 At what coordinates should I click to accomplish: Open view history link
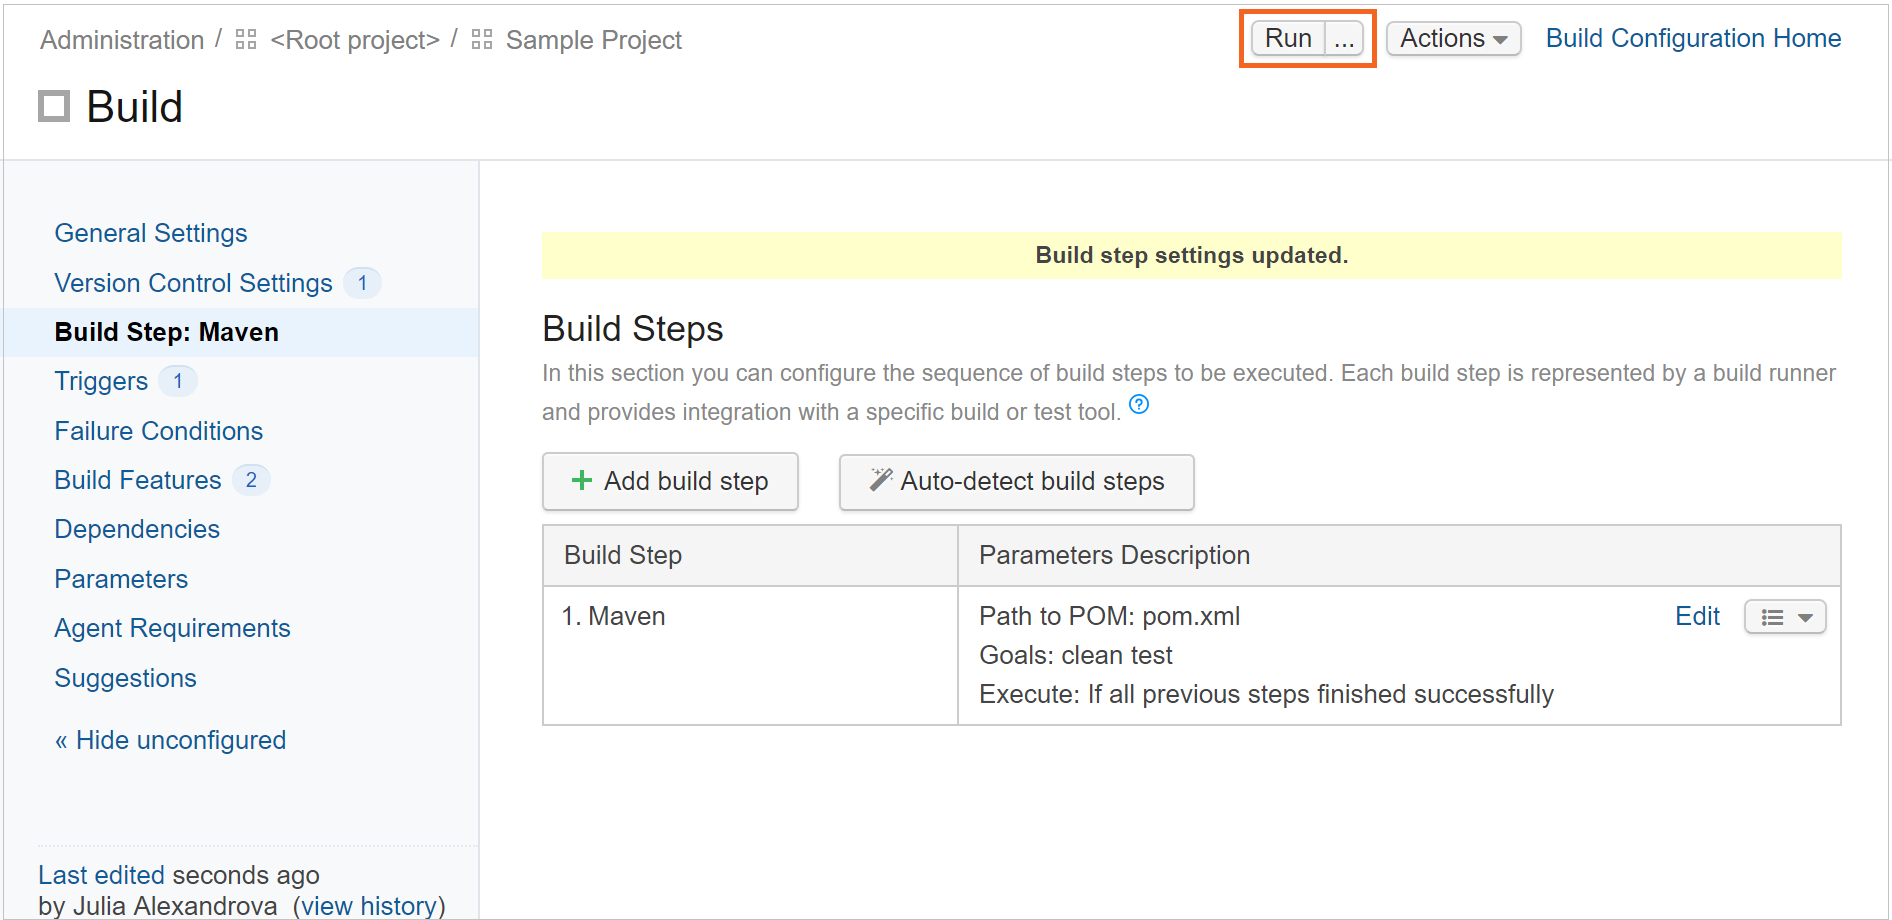coord(369,905)
